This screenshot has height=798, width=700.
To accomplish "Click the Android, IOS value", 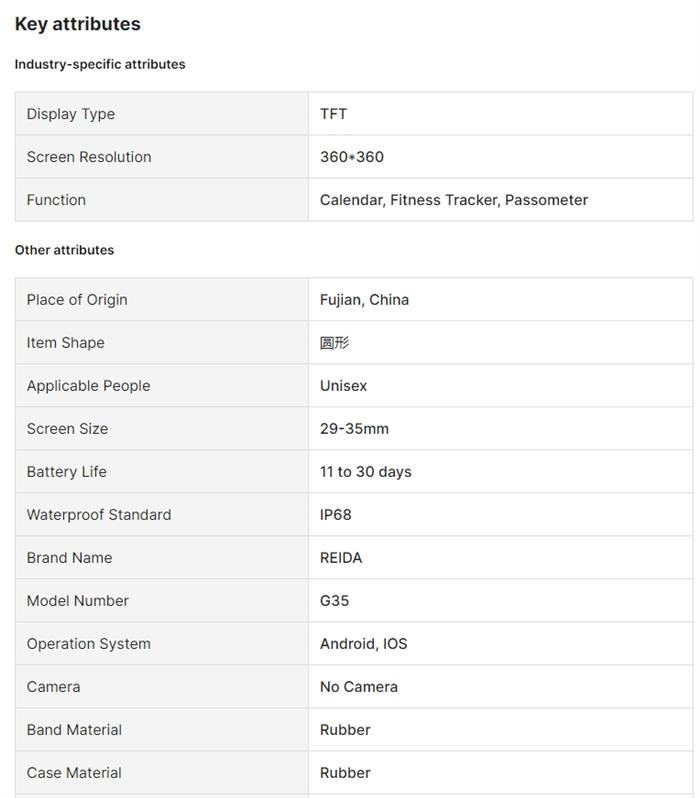I will tap(364, 644).
